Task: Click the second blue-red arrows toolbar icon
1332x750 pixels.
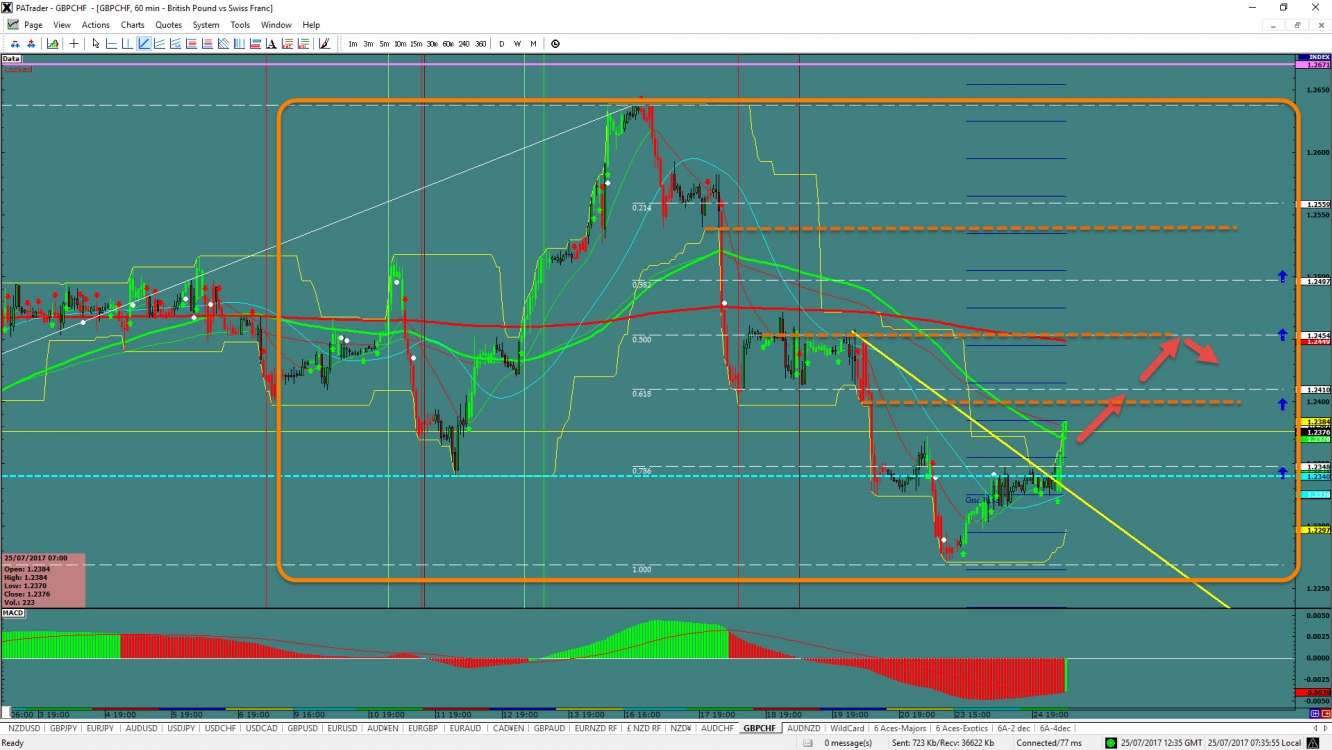Action: pyautogui.click(x=31, y=43)
